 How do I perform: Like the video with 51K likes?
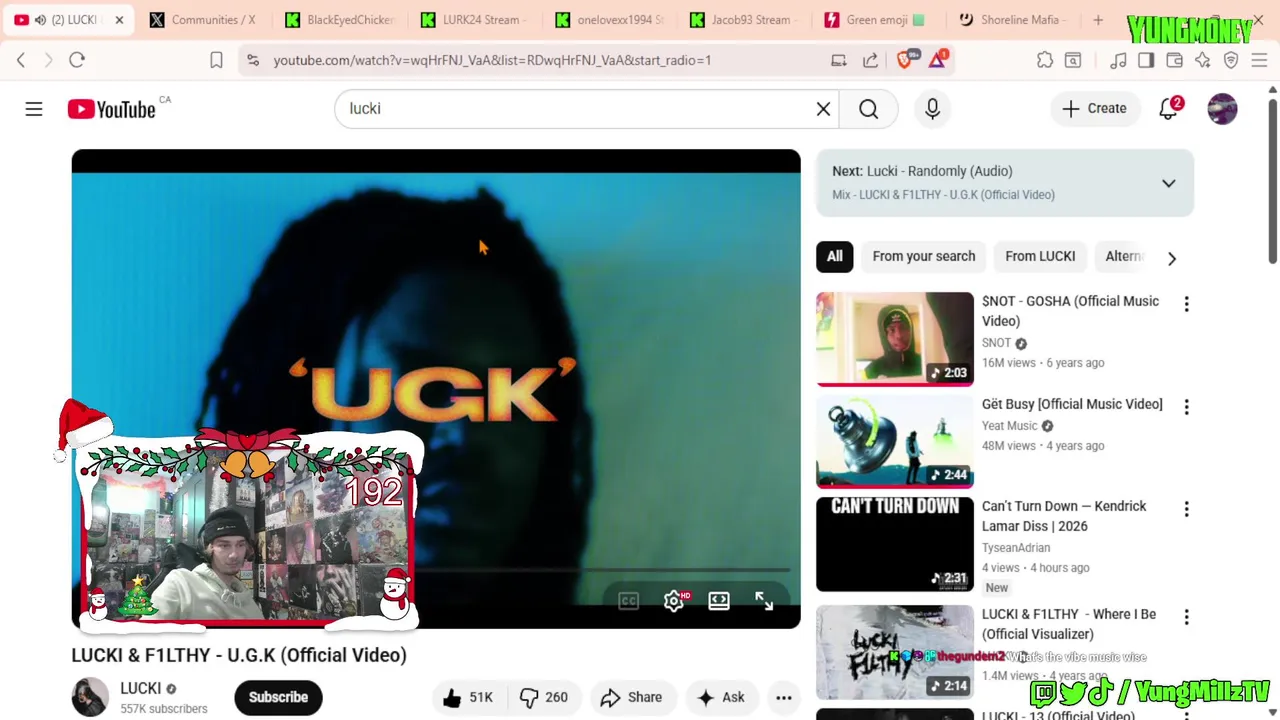click(468, 697)
